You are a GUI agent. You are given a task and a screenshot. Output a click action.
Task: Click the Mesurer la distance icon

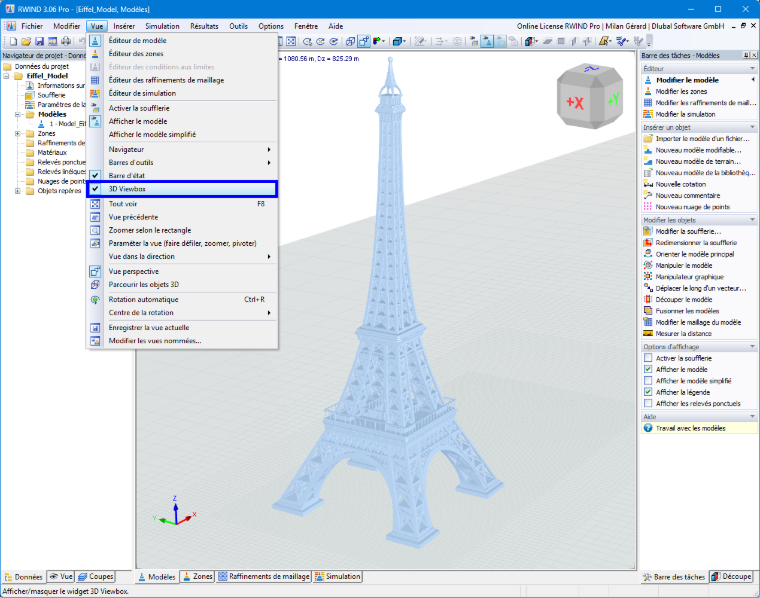pos(648,333)
